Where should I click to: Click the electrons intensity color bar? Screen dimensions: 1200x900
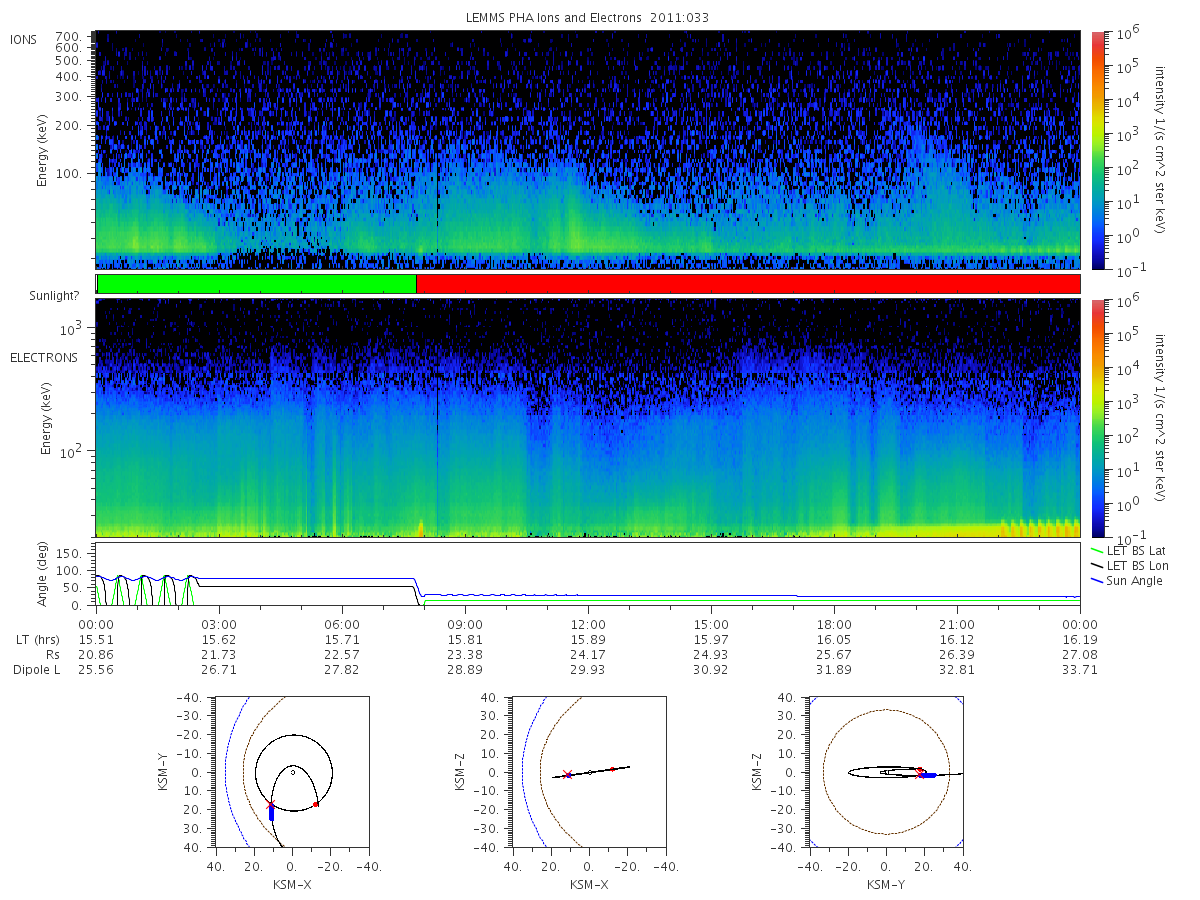click(1097, 418)
